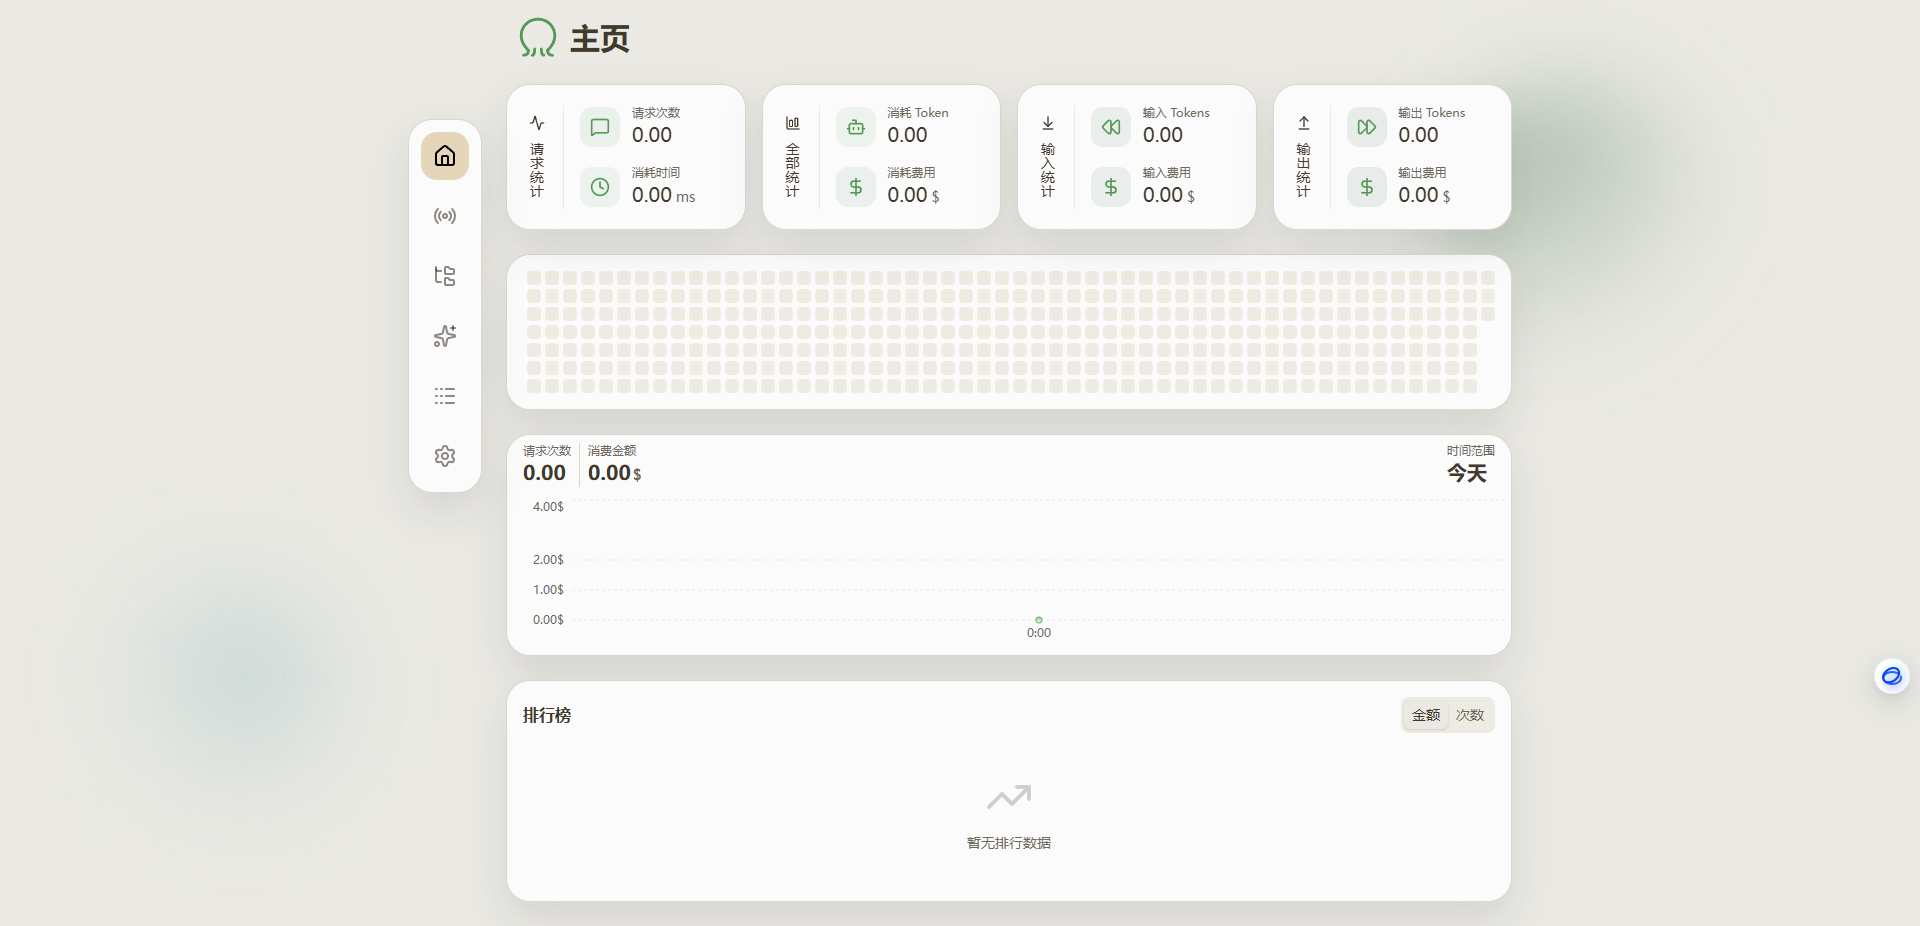Click the input Tokens rewind icon
1920x926 pixels.
[1111, 127]
